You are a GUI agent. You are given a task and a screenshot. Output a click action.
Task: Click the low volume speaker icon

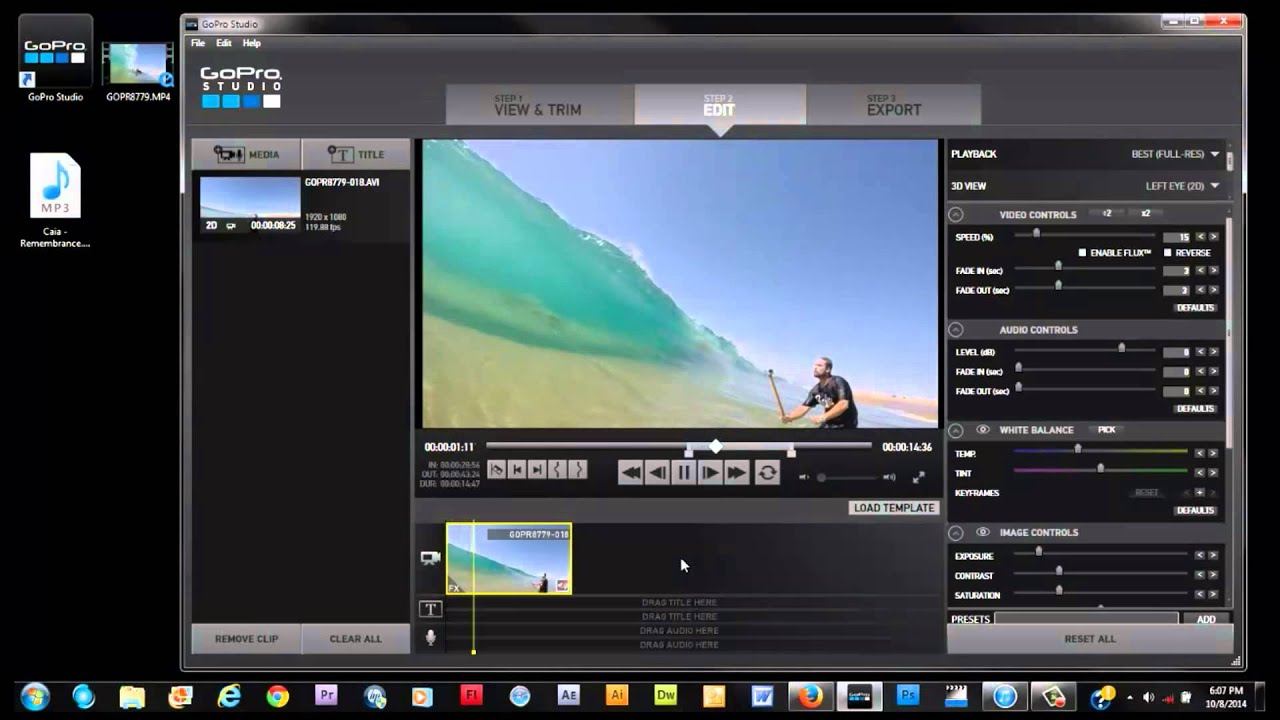point(804,477)
